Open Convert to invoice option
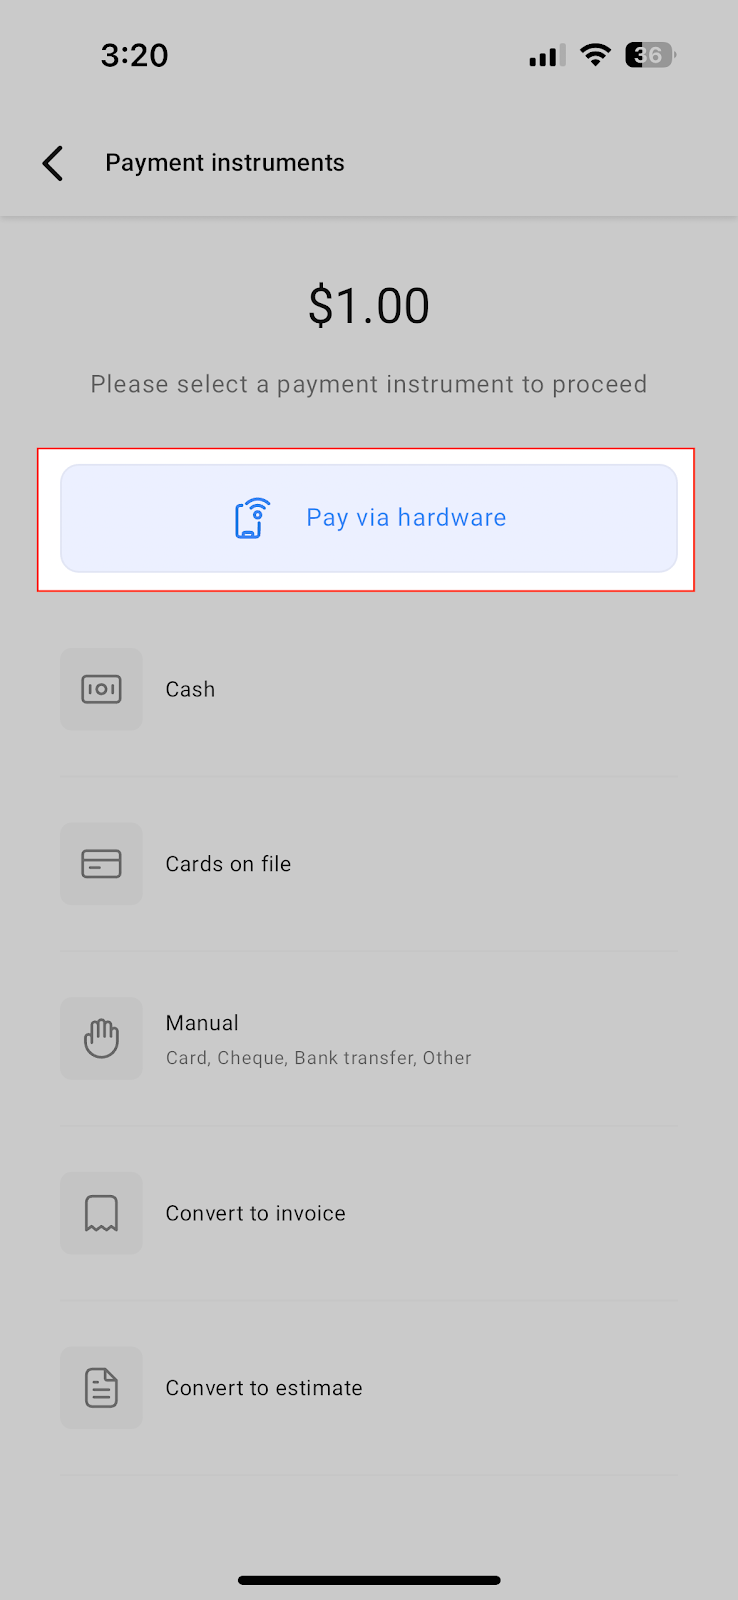 tap(369, 1213)
